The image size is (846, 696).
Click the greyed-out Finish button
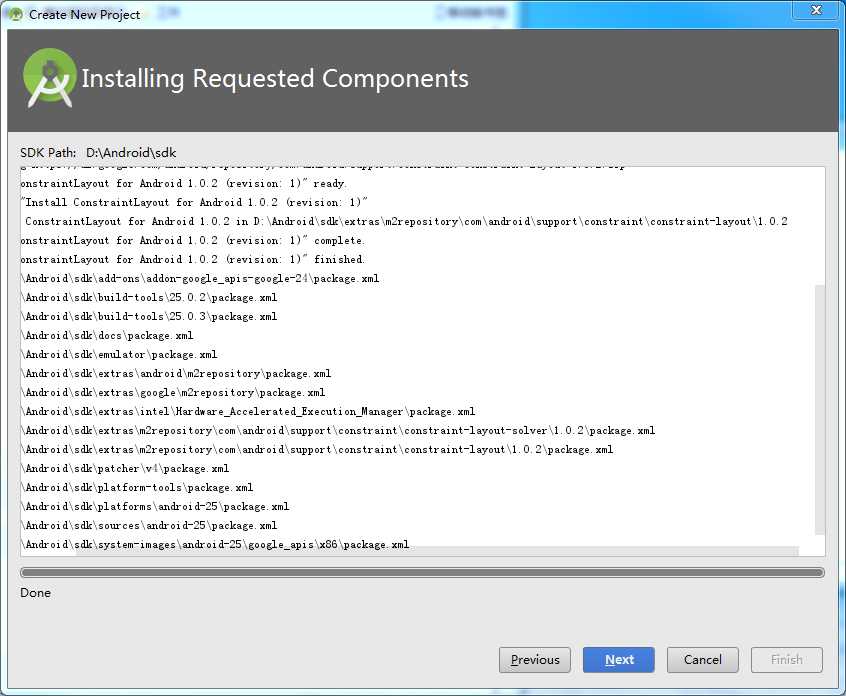[787, 660]
